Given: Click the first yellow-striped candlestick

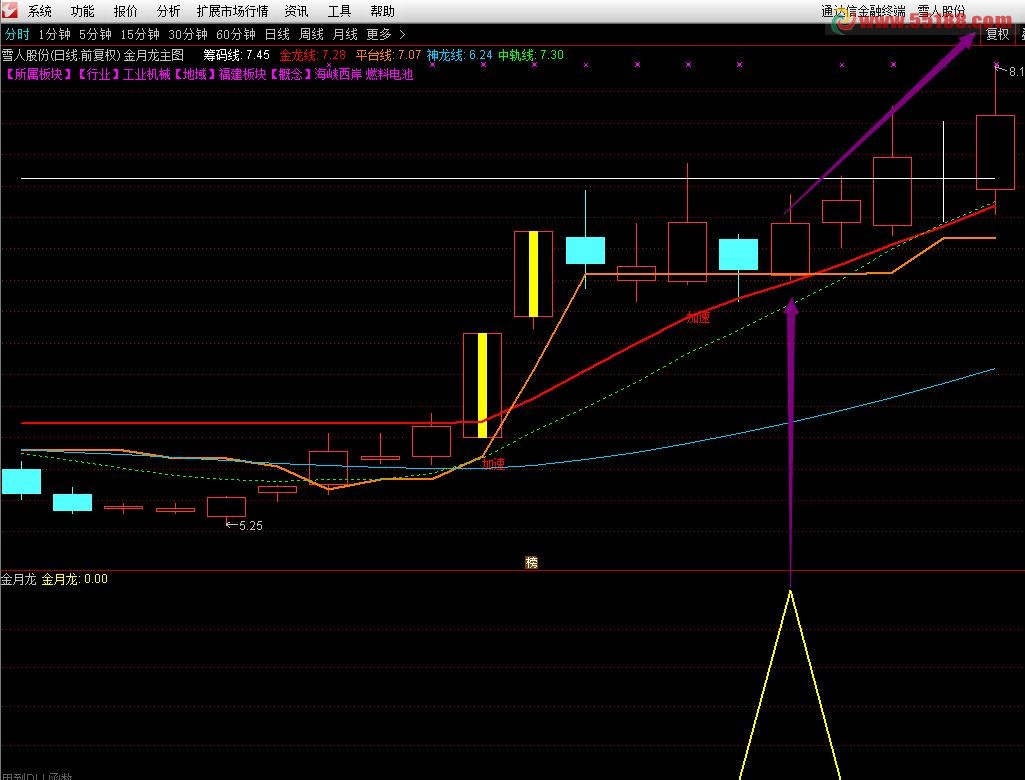Looking at the screenshot, I should tap(482, 385).
